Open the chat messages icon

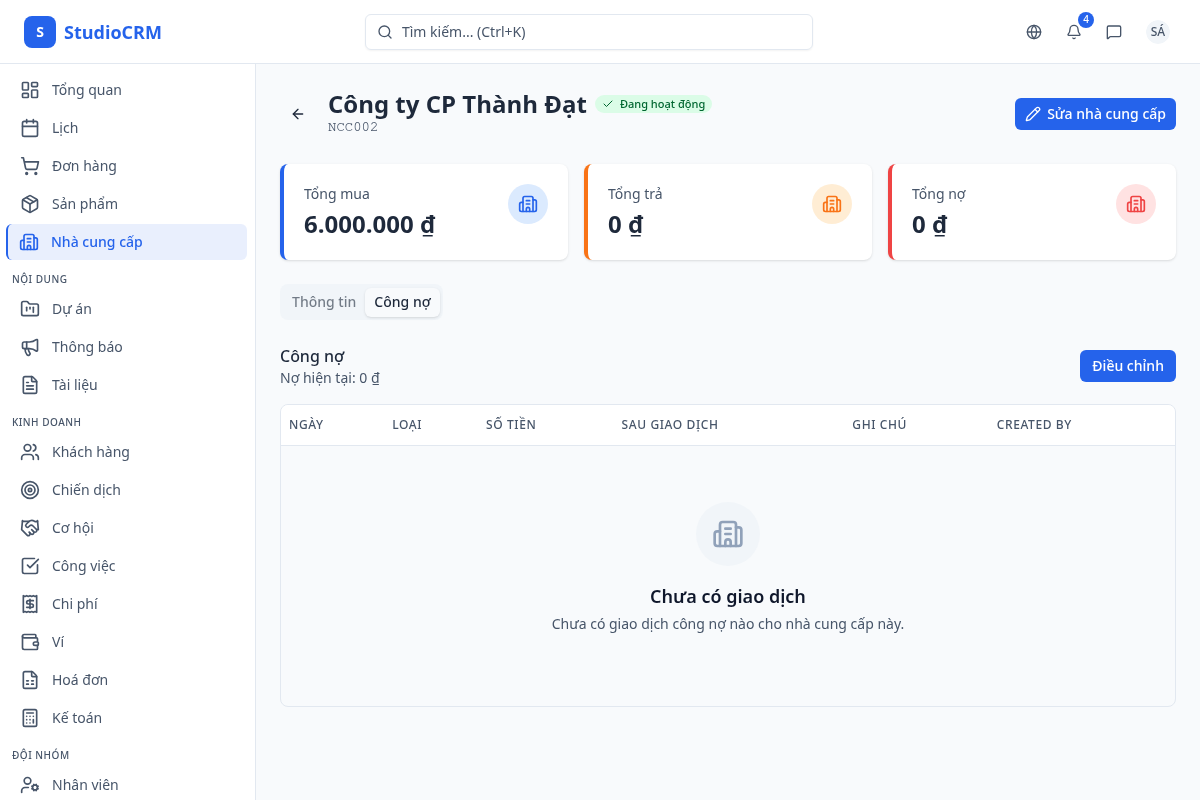tap(1114, 32)
